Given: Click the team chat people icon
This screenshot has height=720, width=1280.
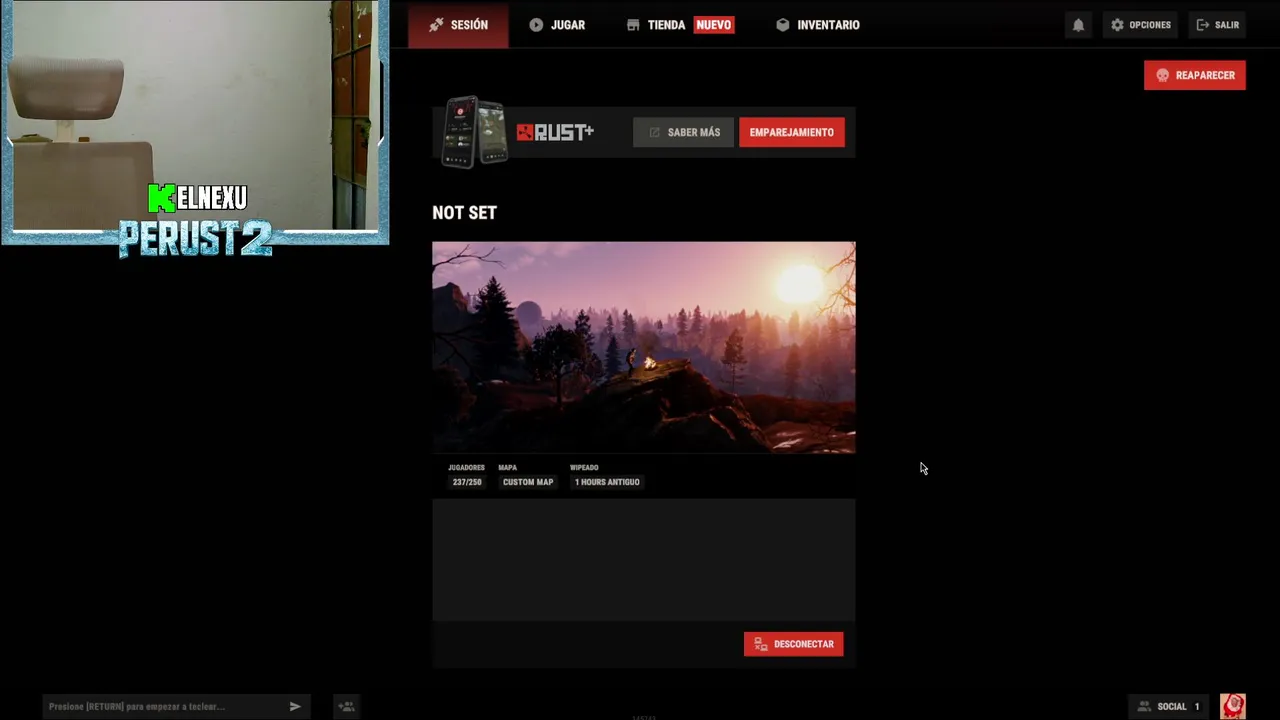Looking at the screenshot, I should (346, 706).
